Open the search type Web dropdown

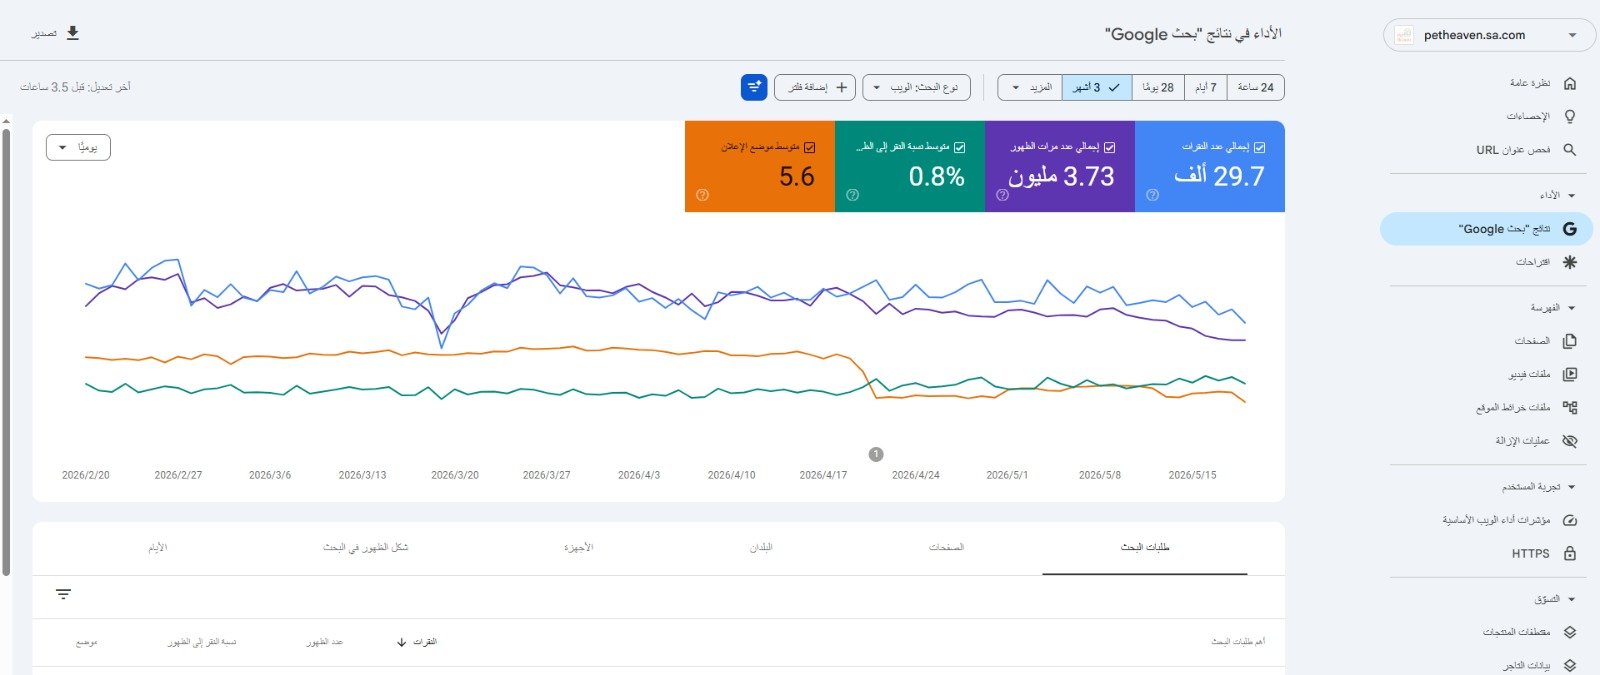916,87
